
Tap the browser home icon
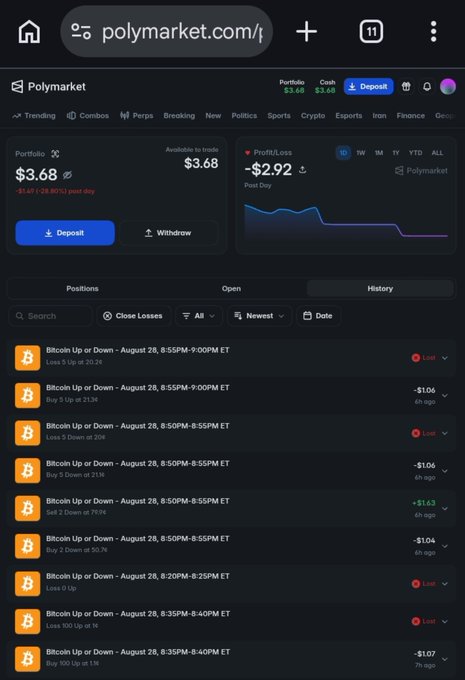[x=29, y=32]
